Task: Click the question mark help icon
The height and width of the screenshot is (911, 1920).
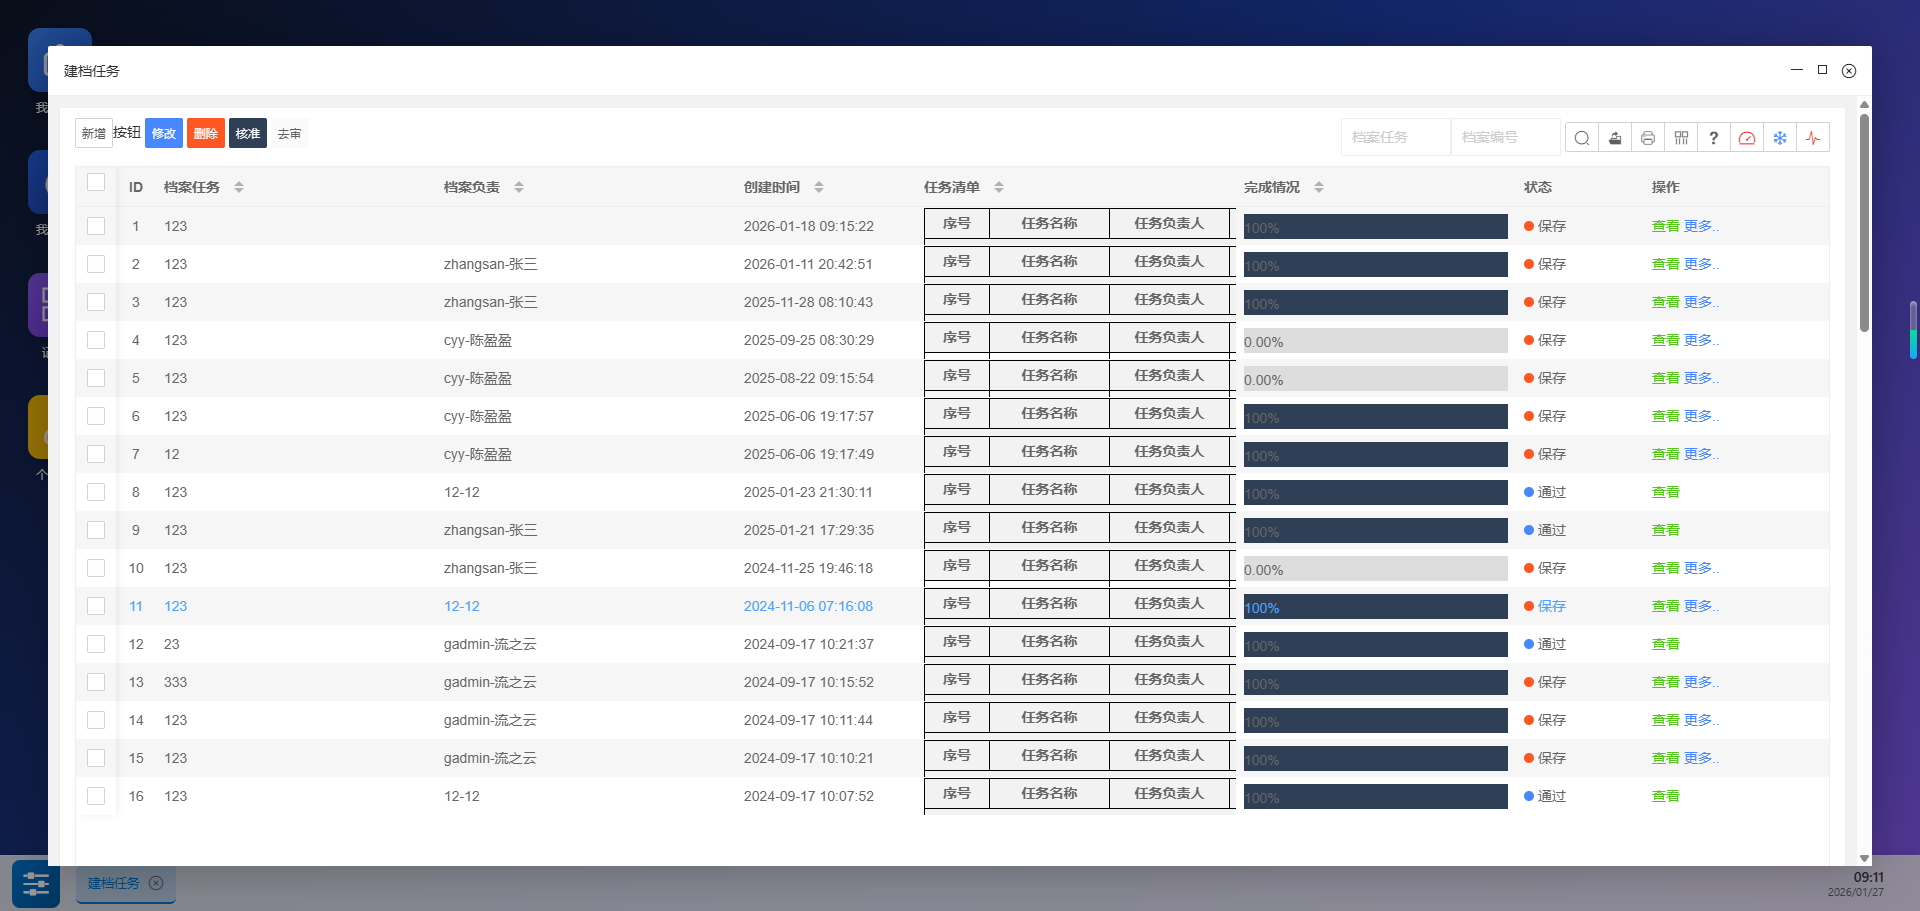Action: click(1713, 138)
